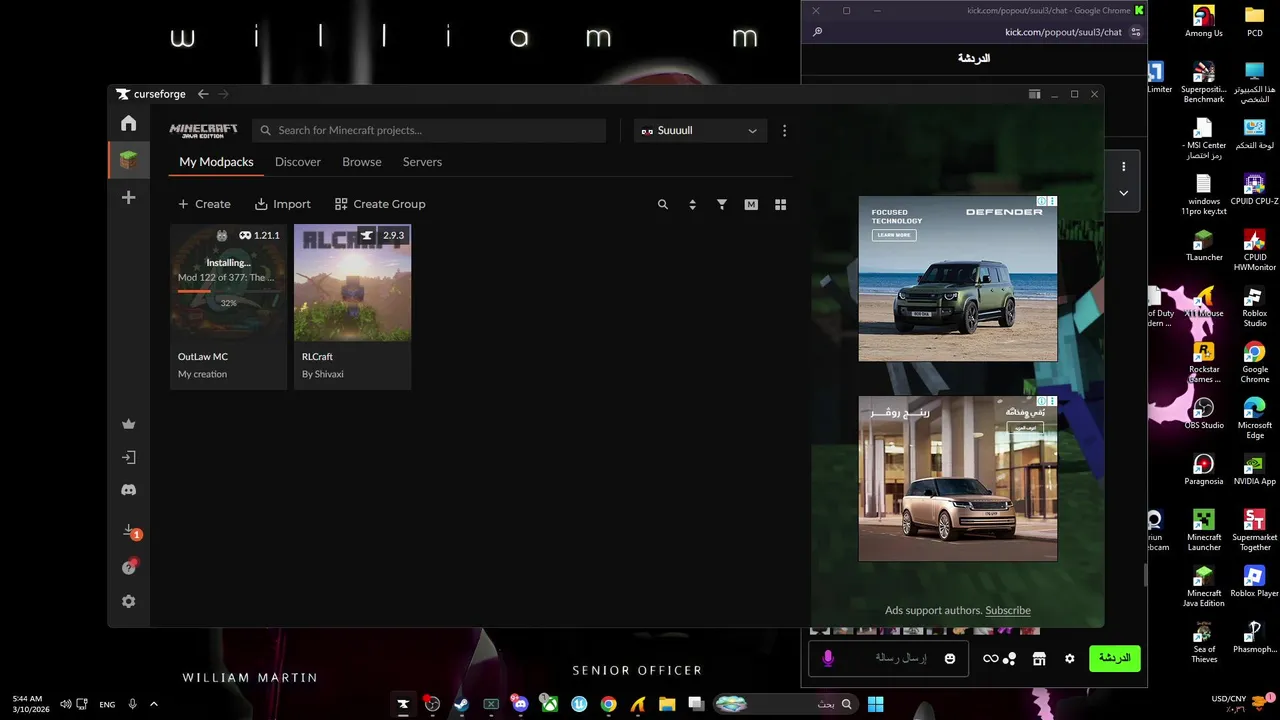Click the purple microphone icon in Kick chat

828,658
